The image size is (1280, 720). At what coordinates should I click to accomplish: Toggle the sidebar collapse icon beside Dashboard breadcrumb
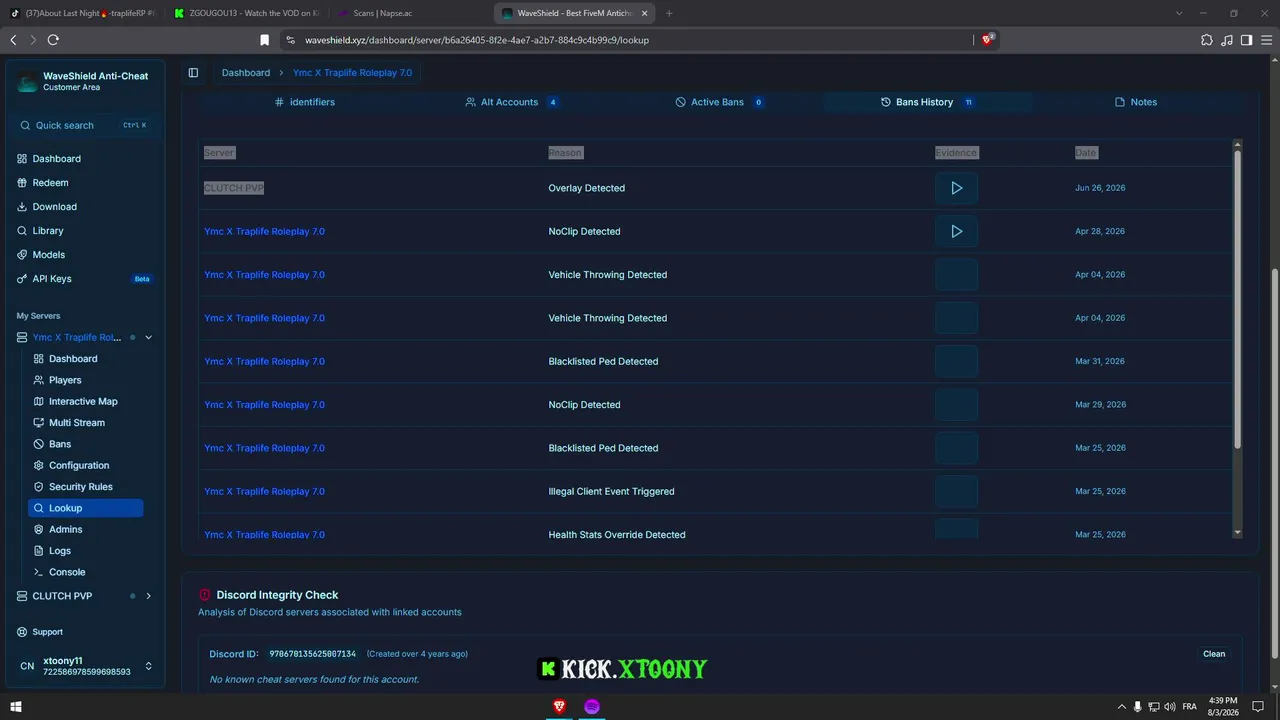193,73
